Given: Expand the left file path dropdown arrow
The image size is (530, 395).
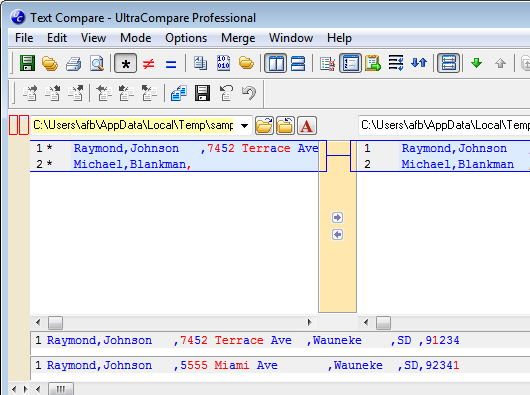Looking at the screenshot, I should (244, 126).
